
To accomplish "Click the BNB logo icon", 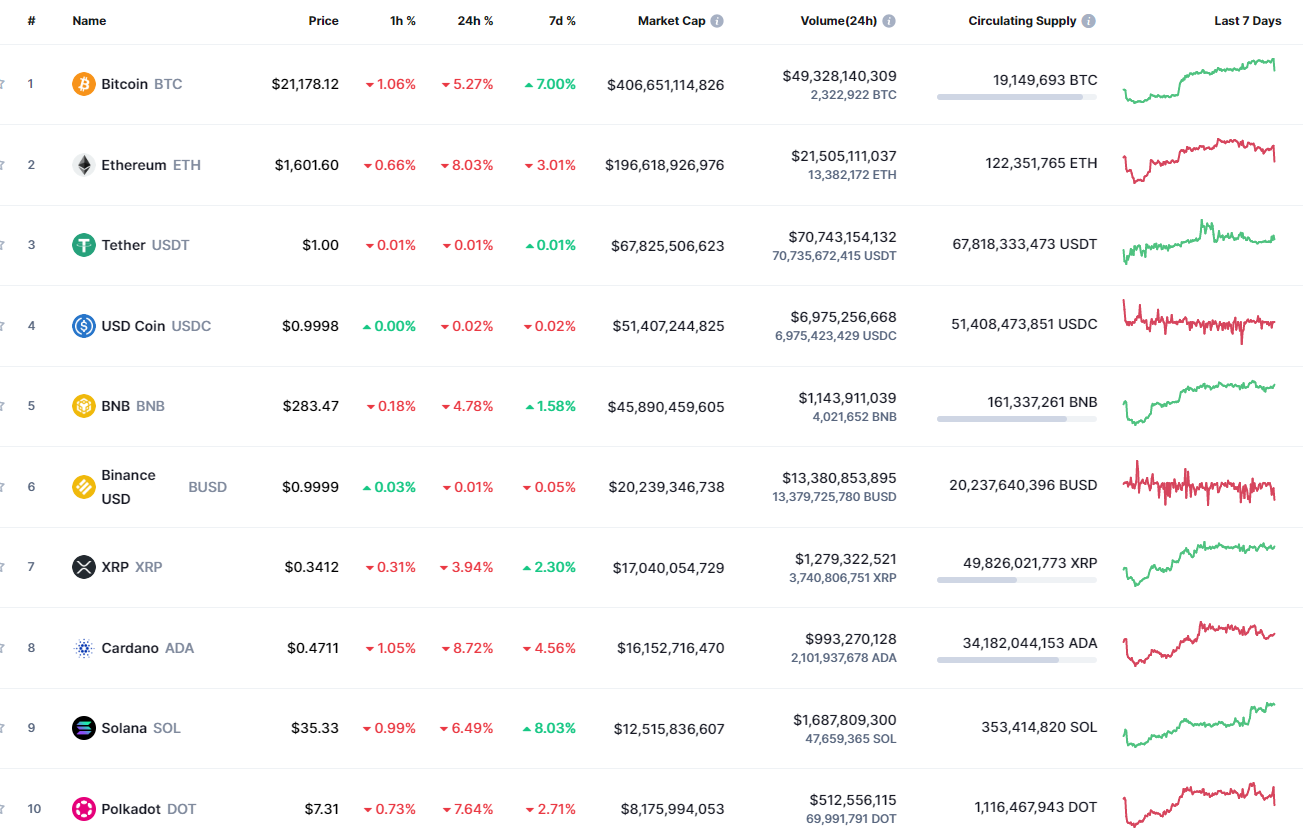I will [x=84, y=406].
